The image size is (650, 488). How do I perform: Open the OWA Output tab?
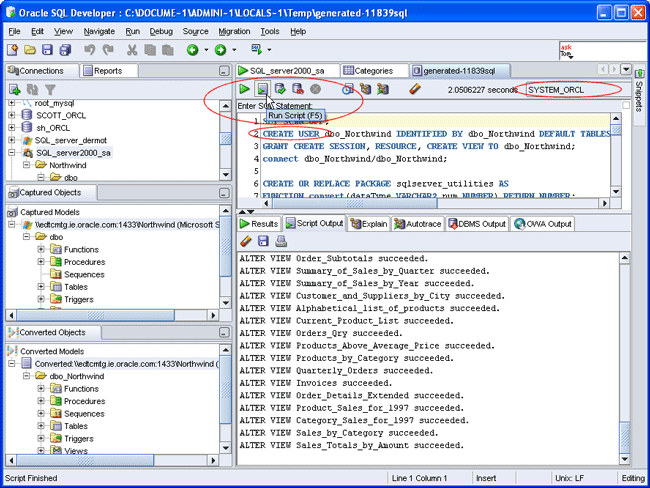[543, 224]
